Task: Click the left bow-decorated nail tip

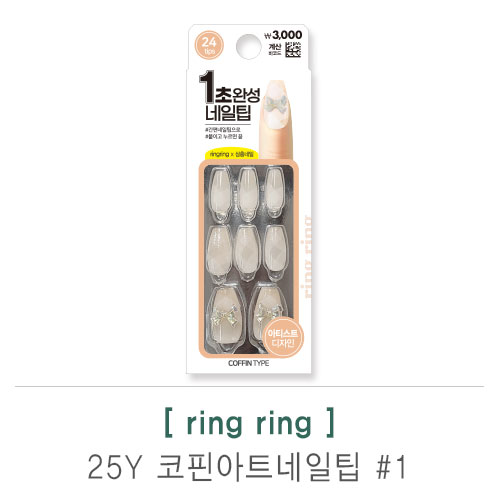Action: pos(226,318)
